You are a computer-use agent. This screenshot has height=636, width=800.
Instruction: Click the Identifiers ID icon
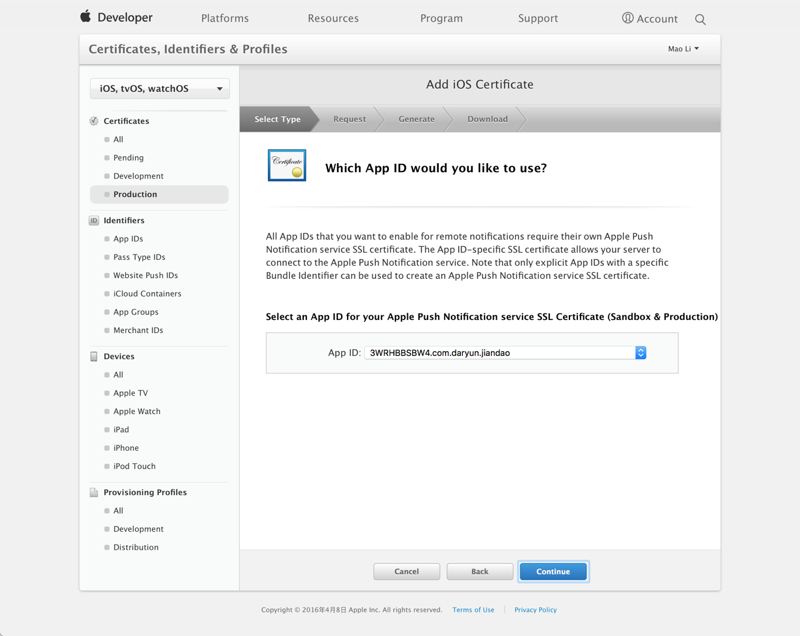click(x=94, y=220)
